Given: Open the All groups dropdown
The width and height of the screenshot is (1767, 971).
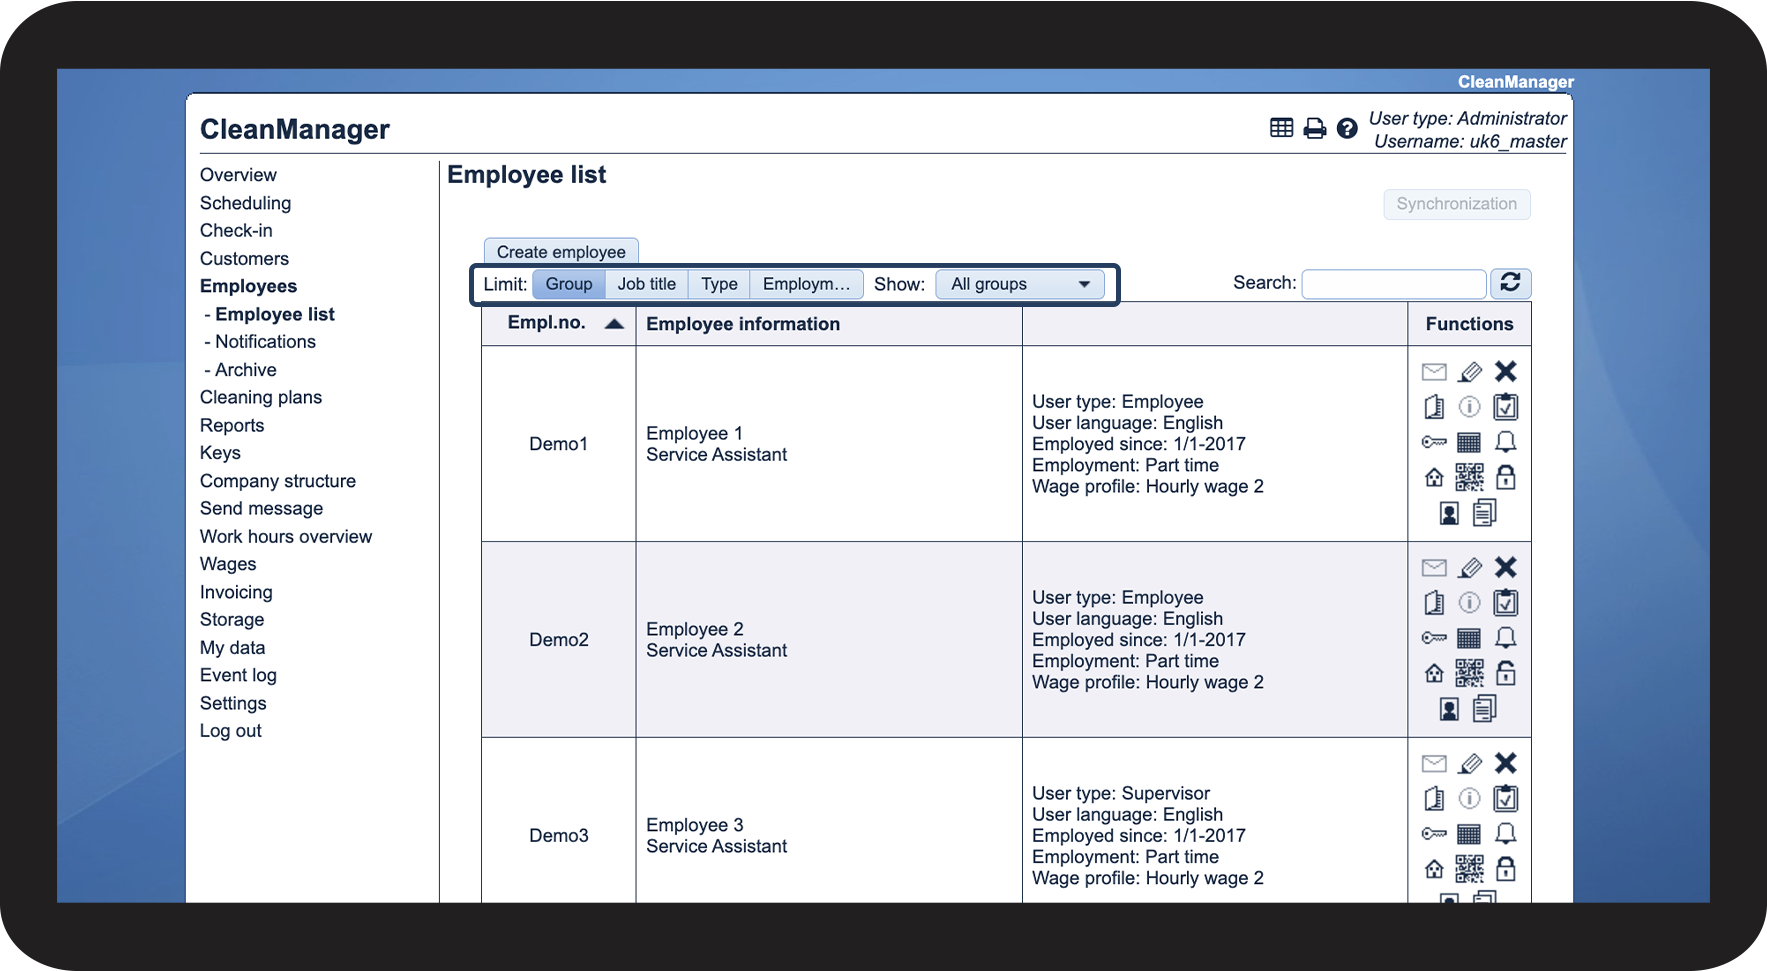Looking at the screenshot, I should [1019, 284].
